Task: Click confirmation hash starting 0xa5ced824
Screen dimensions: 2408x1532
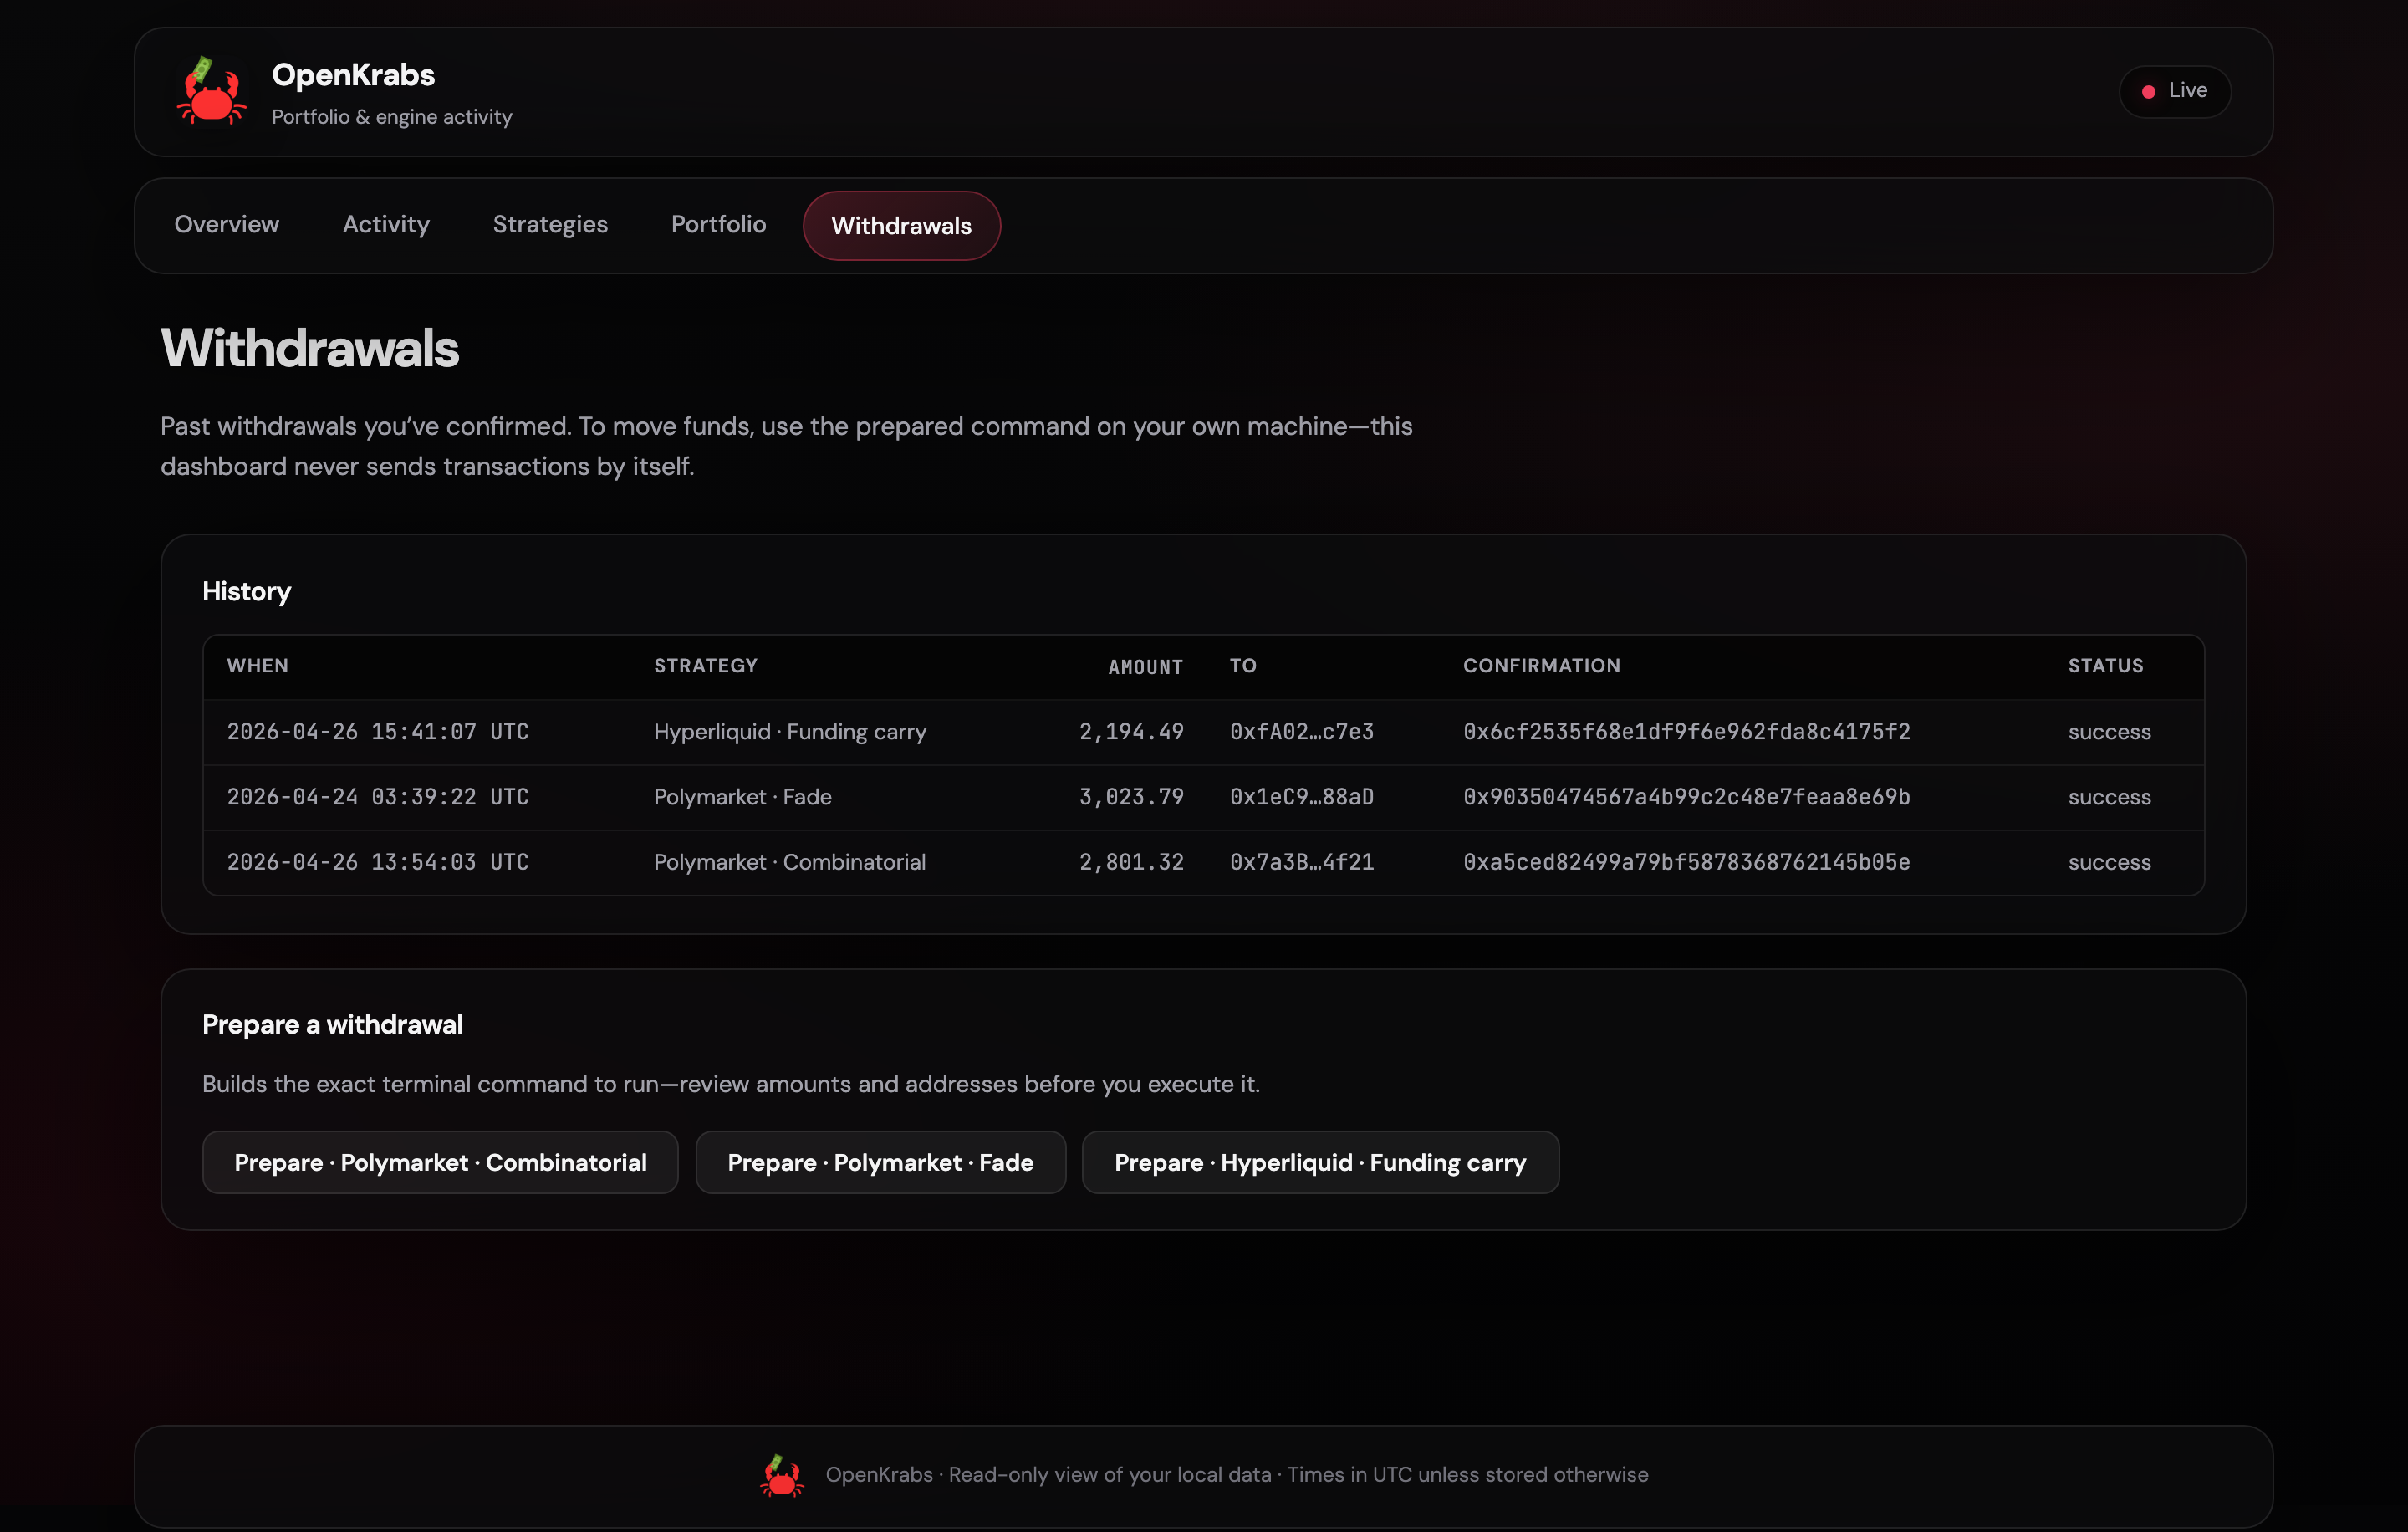Action: click(1686, 862)
